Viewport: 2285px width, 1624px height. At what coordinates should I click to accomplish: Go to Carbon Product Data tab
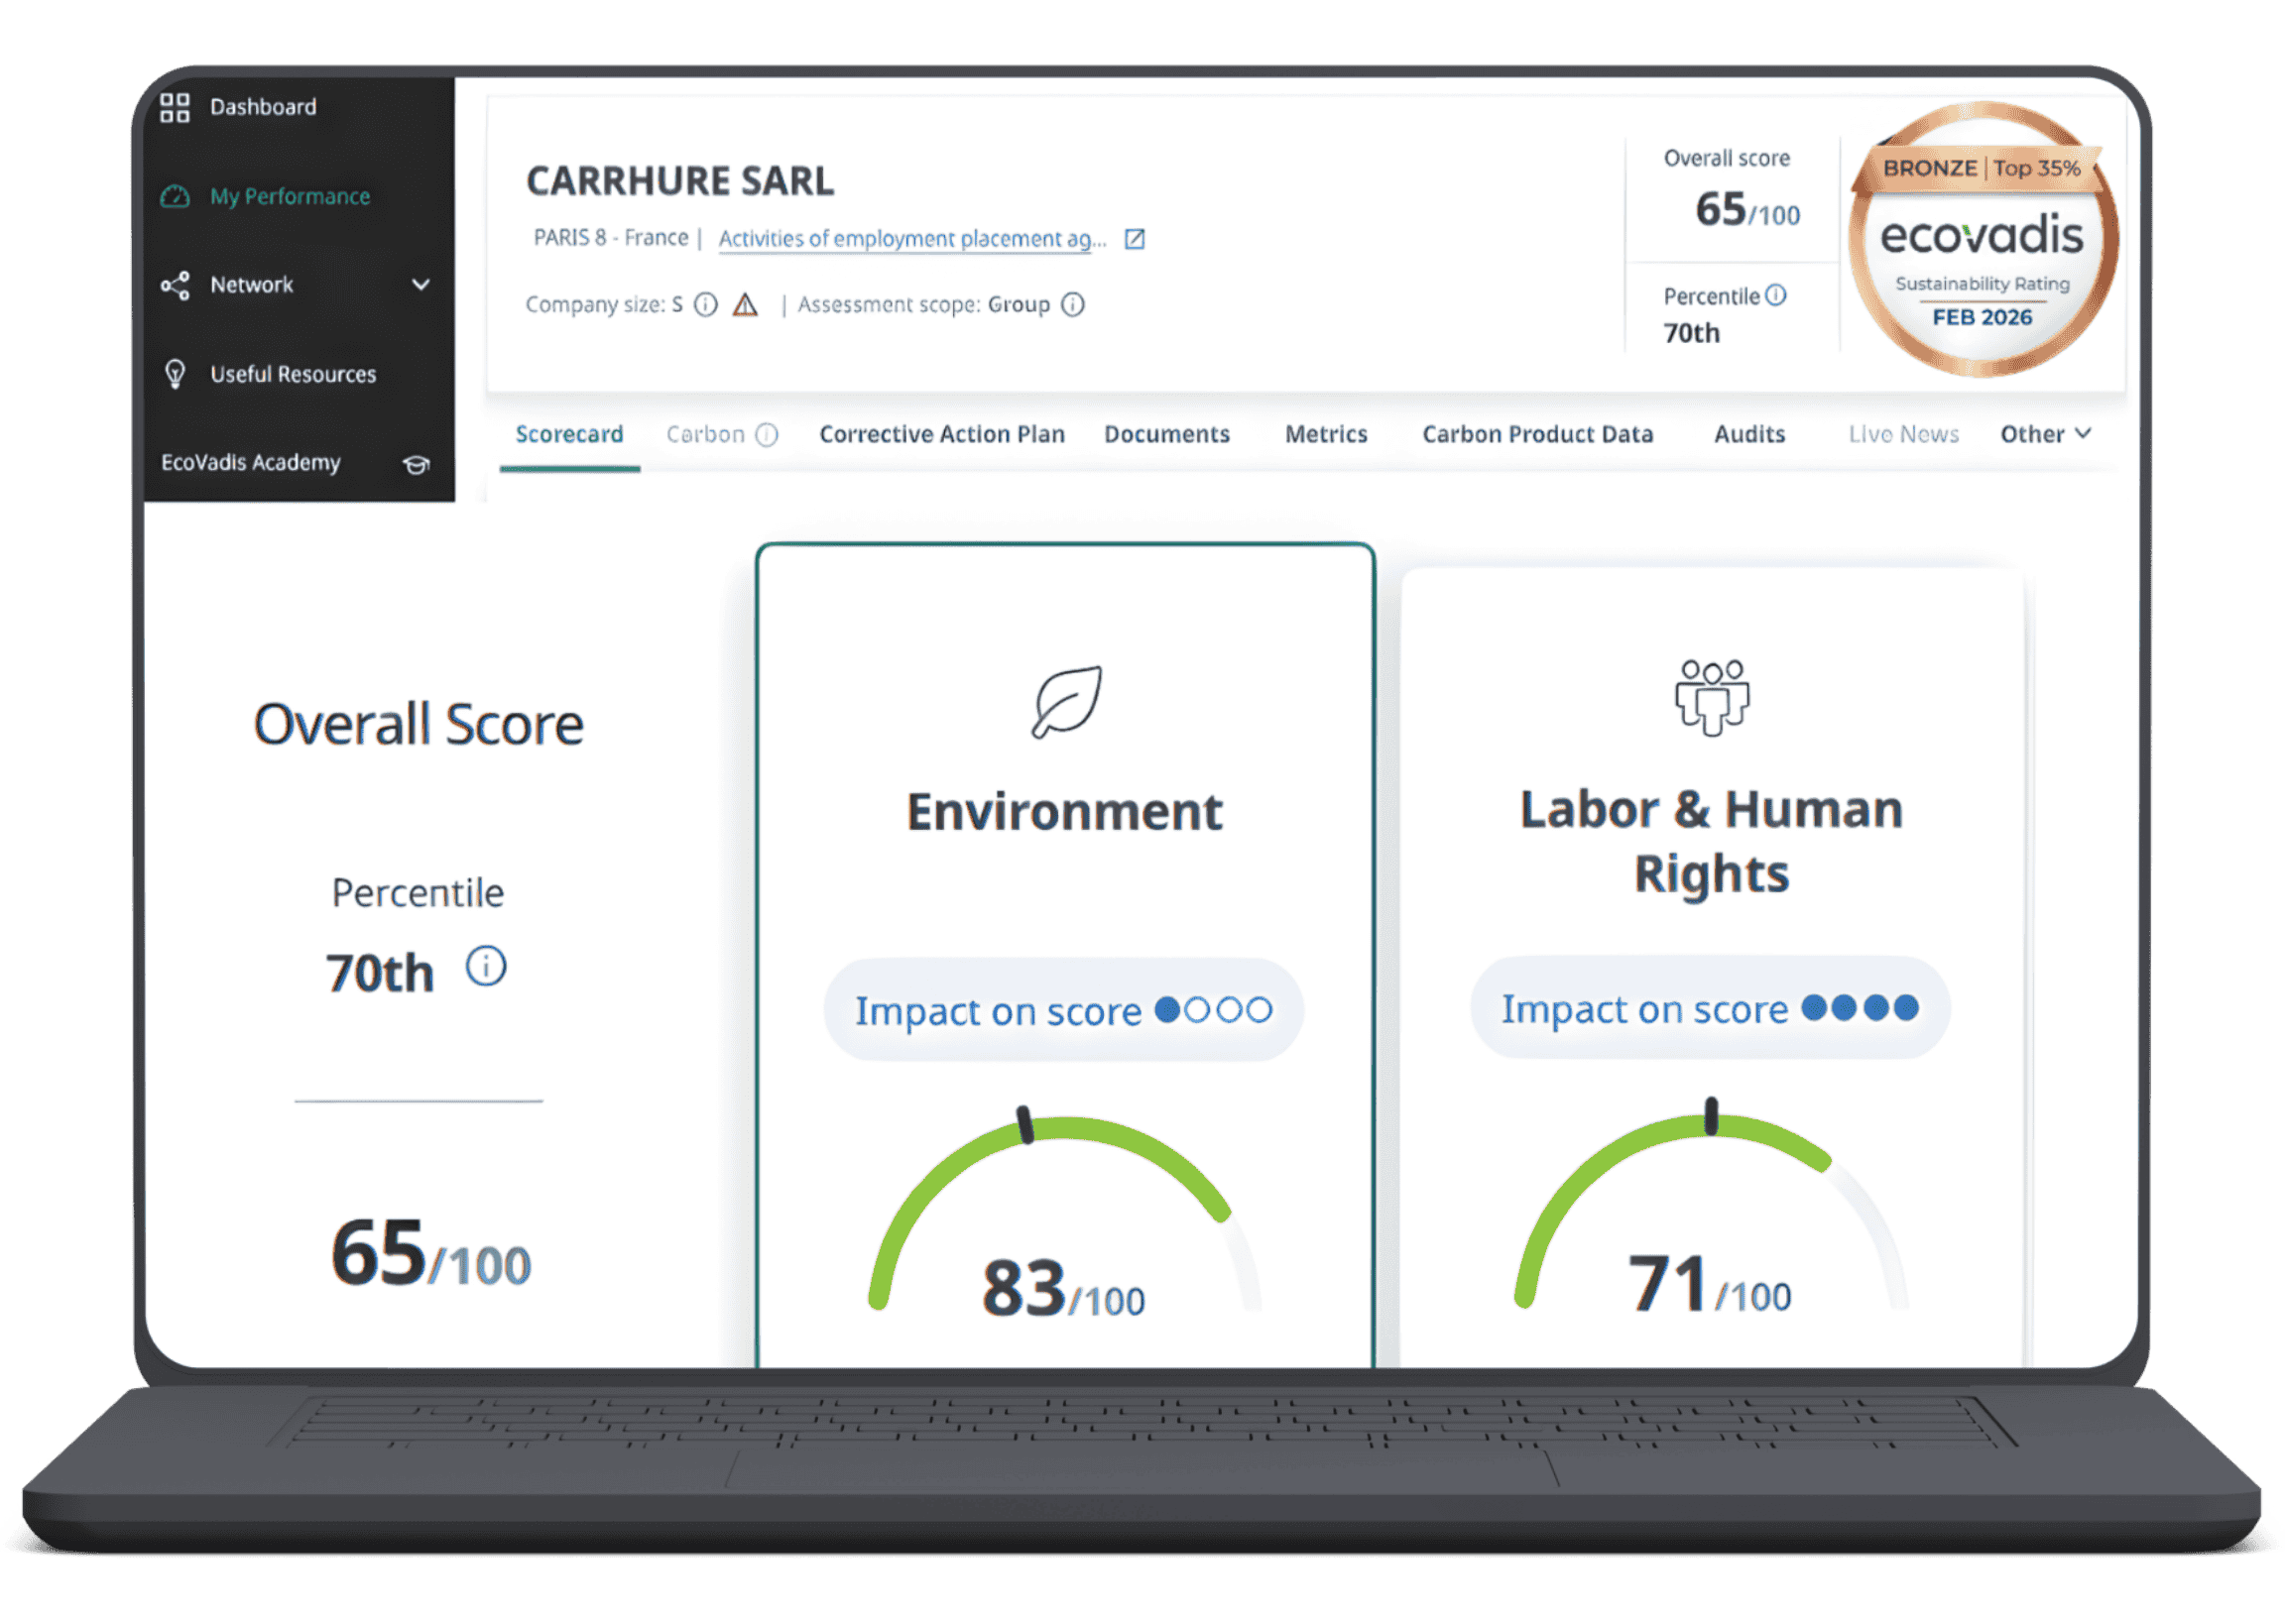(x=1537, y=434)
